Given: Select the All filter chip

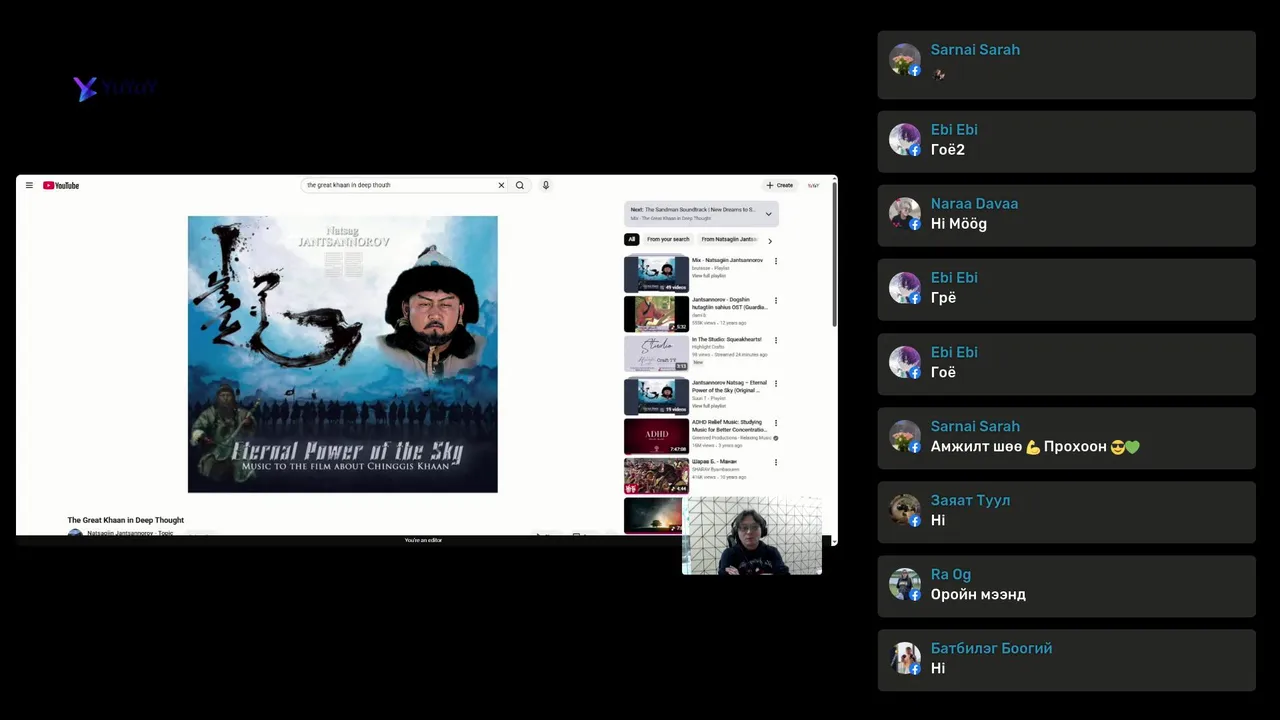Looking at the screenshot, I should coord(631,240).
